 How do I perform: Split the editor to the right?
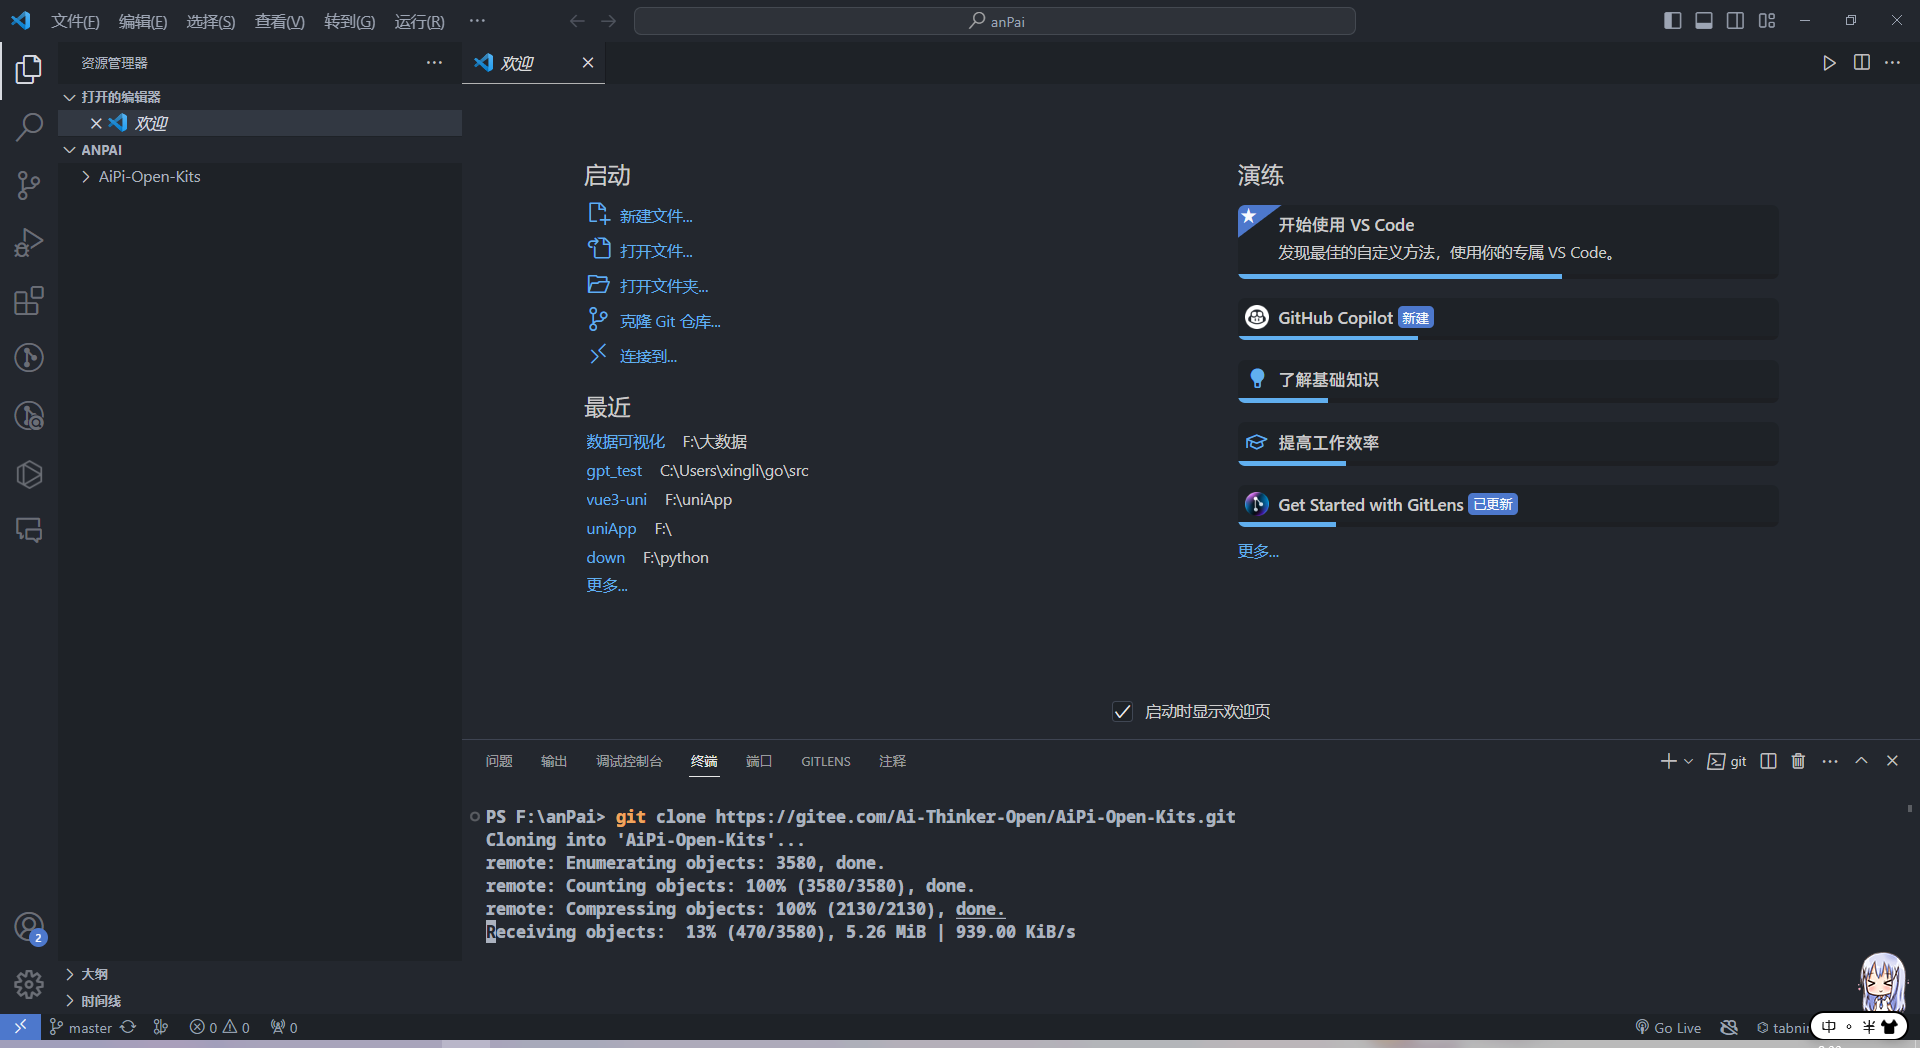coord(1861,63)
